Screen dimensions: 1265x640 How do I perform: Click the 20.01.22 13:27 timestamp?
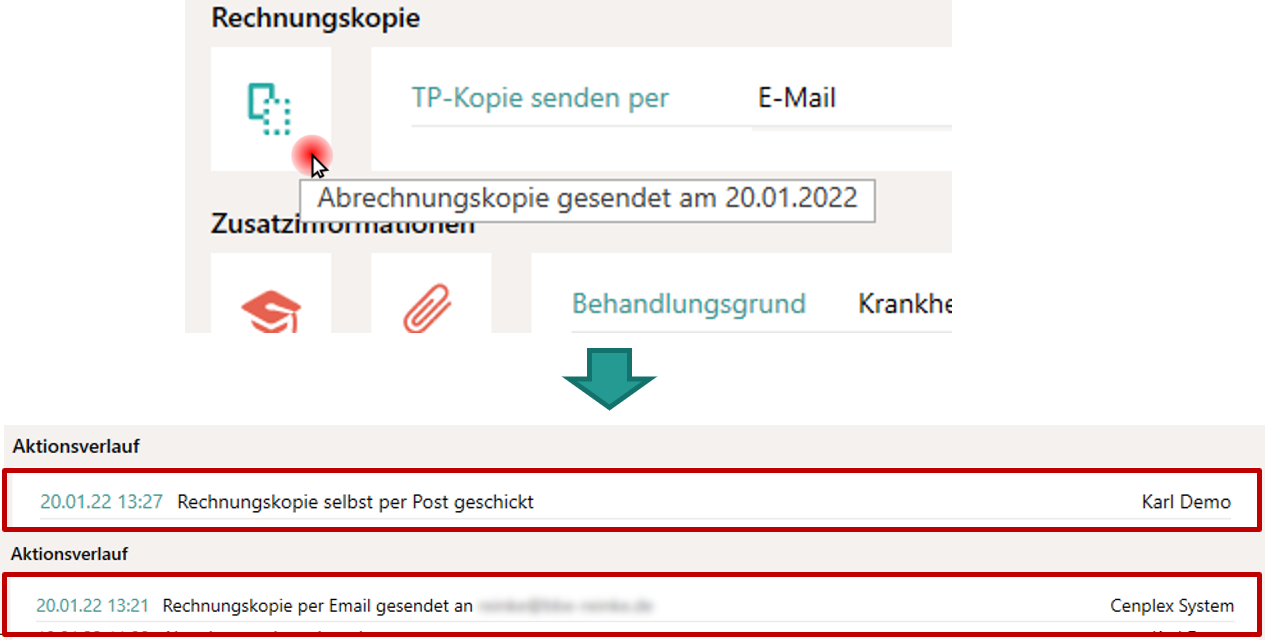coord(101,502)
